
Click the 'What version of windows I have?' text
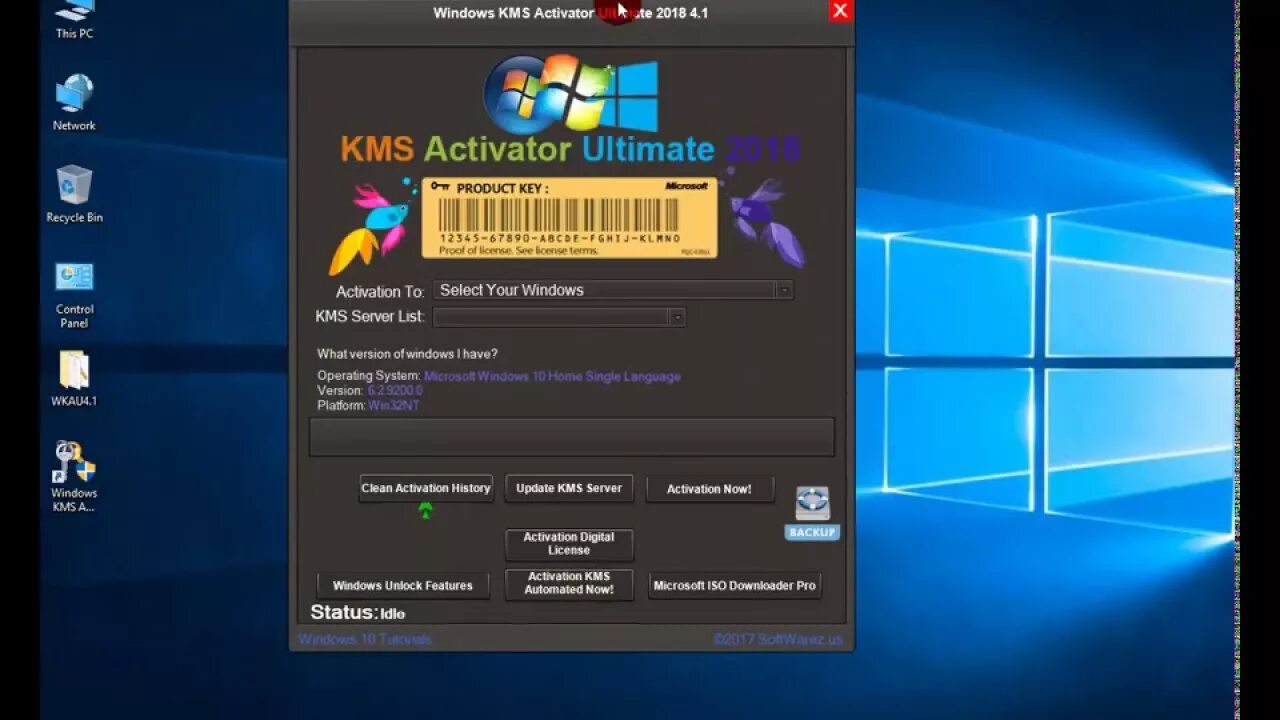(x=407, y=354)
